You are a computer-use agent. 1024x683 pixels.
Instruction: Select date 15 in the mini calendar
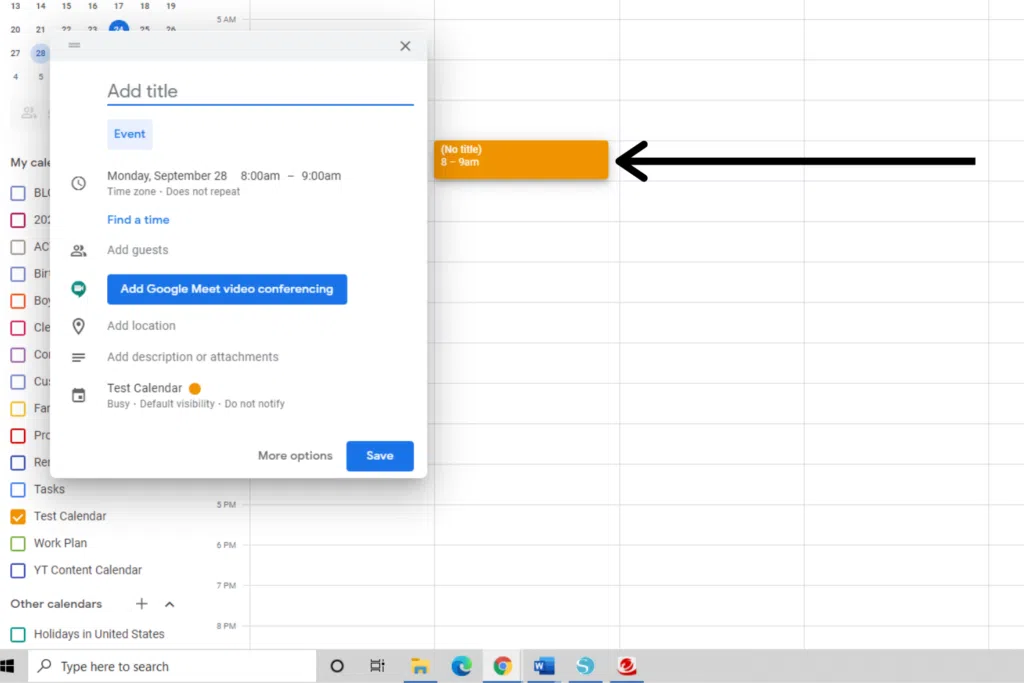[x=66, y=6]
